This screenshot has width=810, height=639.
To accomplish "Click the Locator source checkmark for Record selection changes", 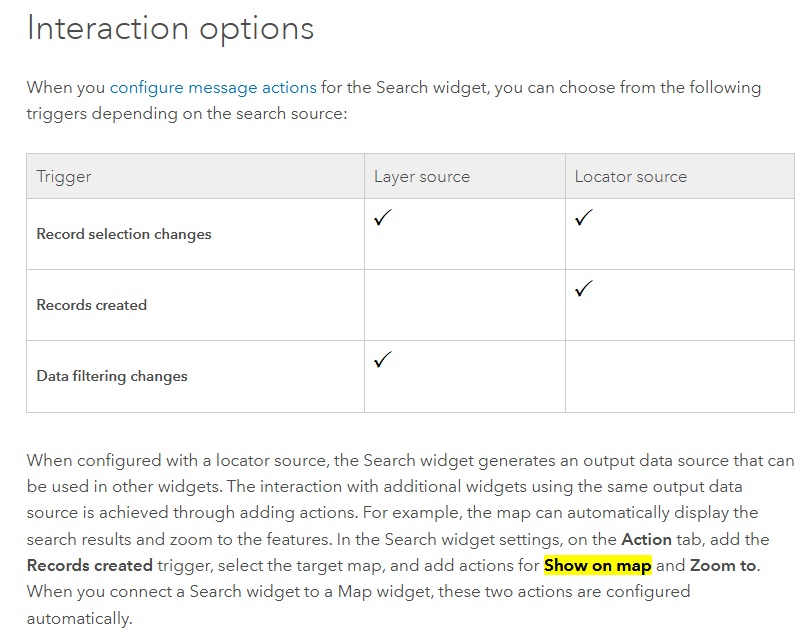I will (584, 218).
